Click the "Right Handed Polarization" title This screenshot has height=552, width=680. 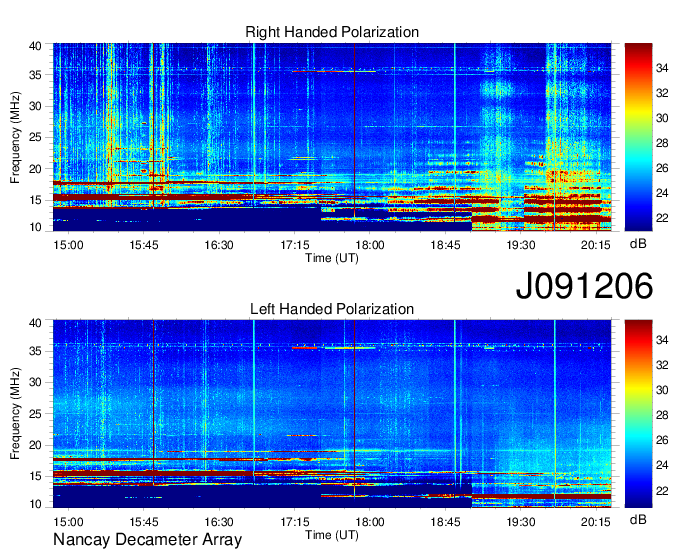[332, 32]
